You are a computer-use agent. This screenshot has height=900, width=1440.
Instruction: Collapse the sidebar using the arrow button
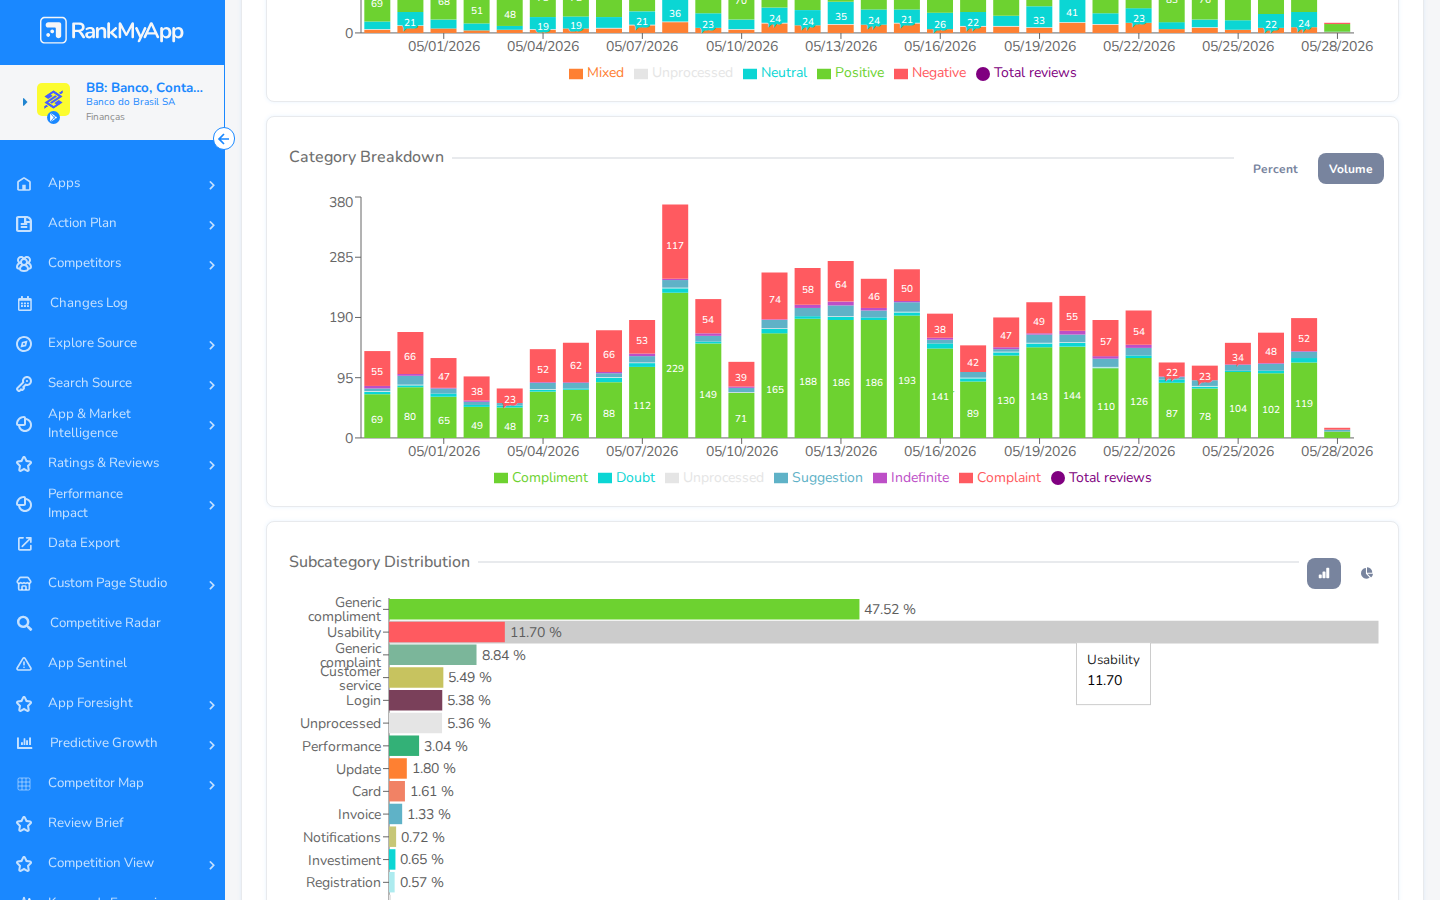pyautogui.click(x=224, y=139)
